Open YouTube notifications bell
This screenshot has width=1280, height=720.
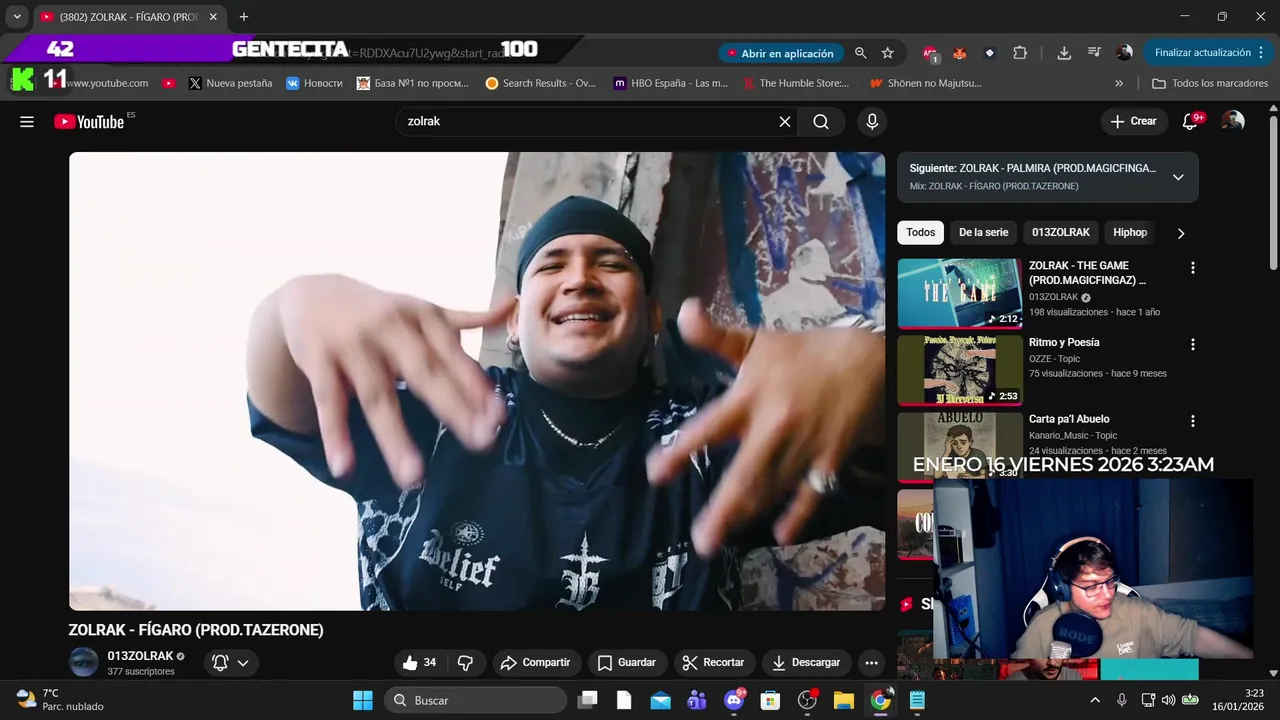tap(1190, 122)
